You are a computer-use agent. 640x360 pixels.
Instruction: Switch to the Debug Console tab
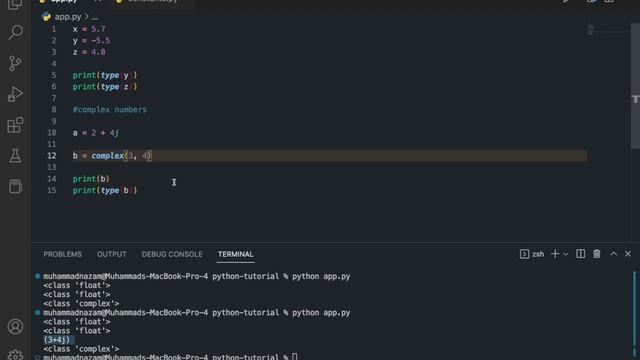pos(172,254)
